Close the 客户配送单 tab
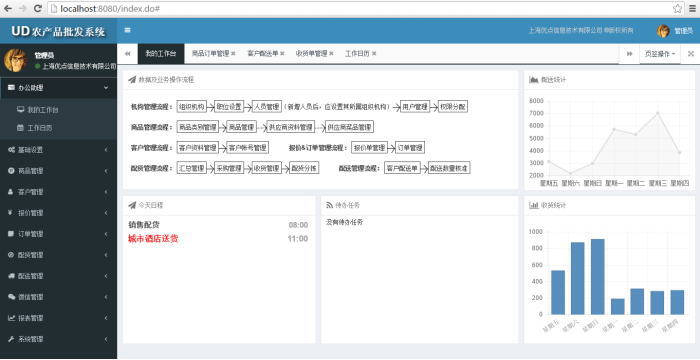Image resolution: width=700 pixels, height=360 pixels. tap(282, 54)
